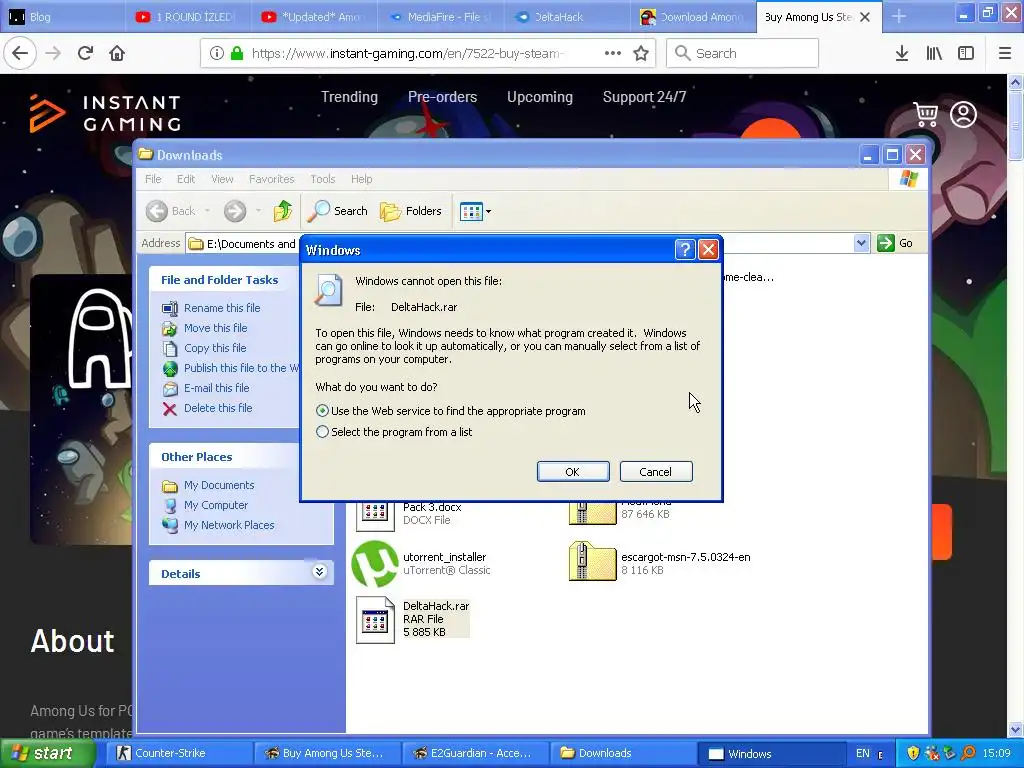This screenshot has height=768, width=1024.
Task: Click Explorer Back button
Action: click(170, 211)
